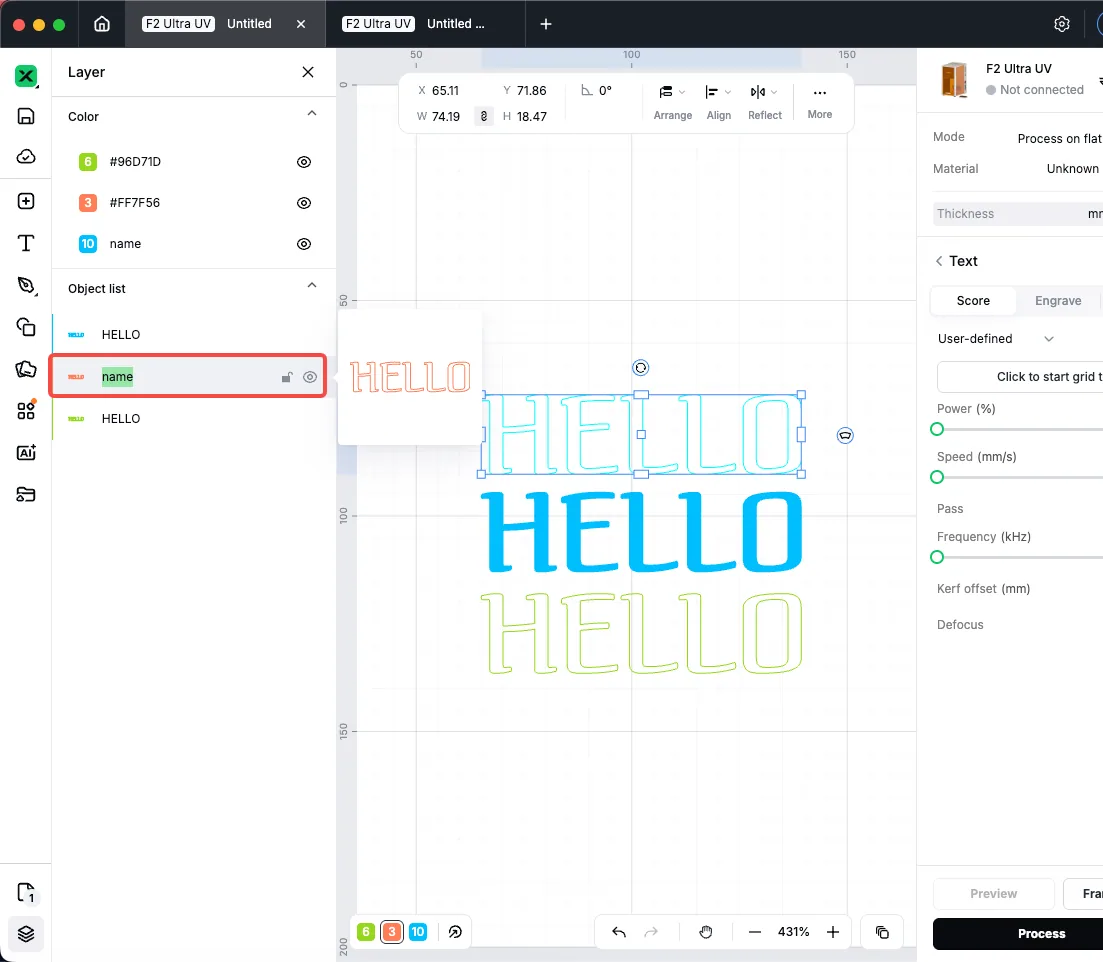Click the width value field 74.19
Viewport: 1103px width, 962px height.
coord(446,117)
